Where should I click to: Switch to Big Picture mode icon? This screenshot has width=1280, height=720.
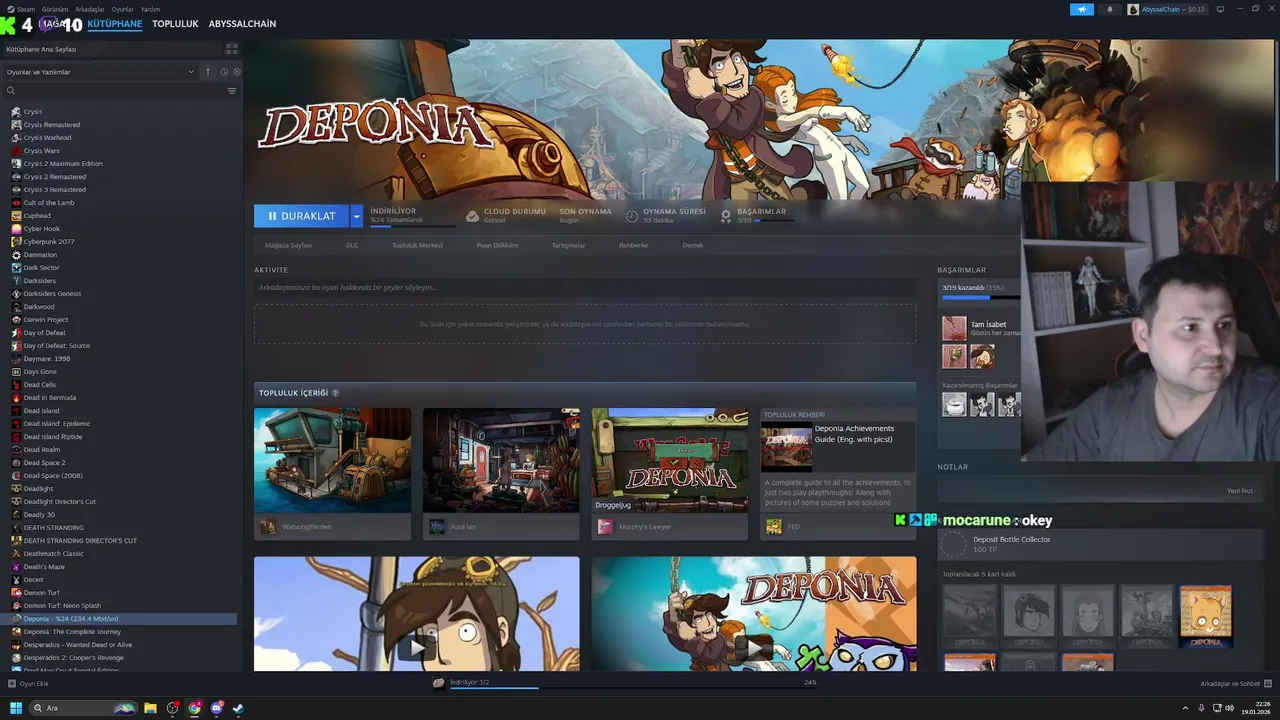[x=1219, y=9]
